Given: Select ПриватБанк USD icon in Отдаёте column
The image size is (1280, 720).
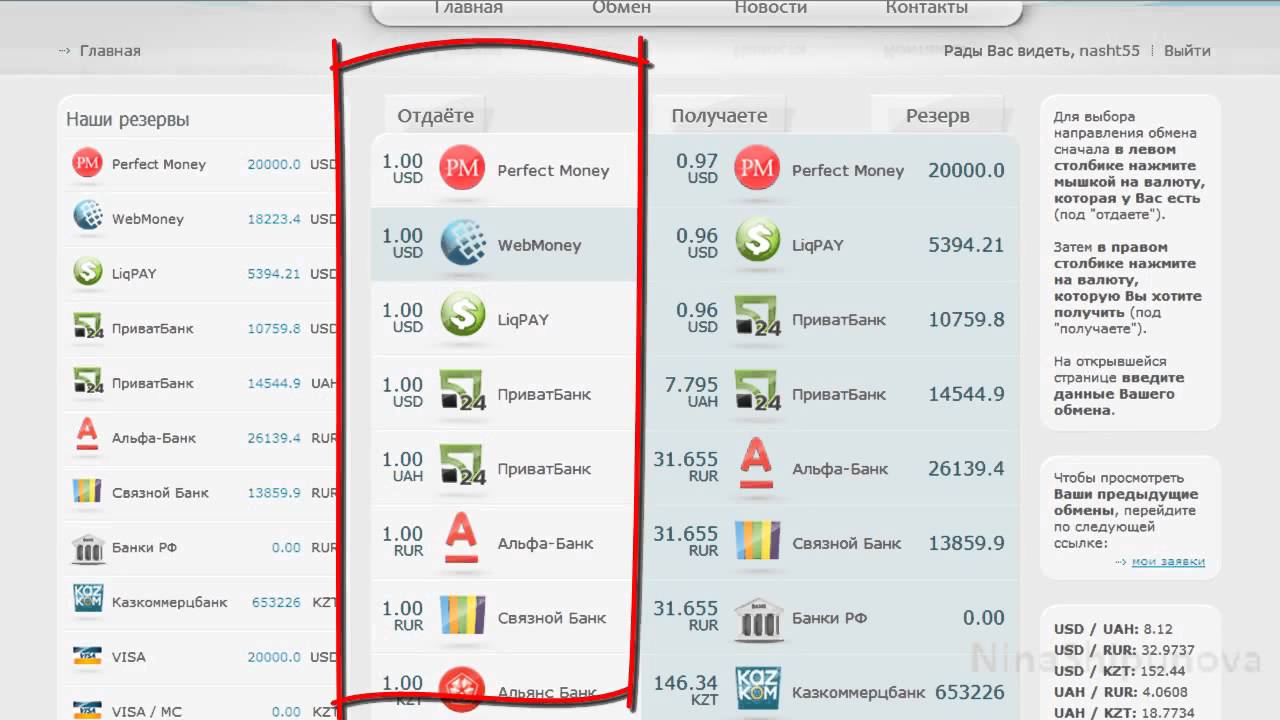Looking at the screenshot, I should tap(462, 392).
